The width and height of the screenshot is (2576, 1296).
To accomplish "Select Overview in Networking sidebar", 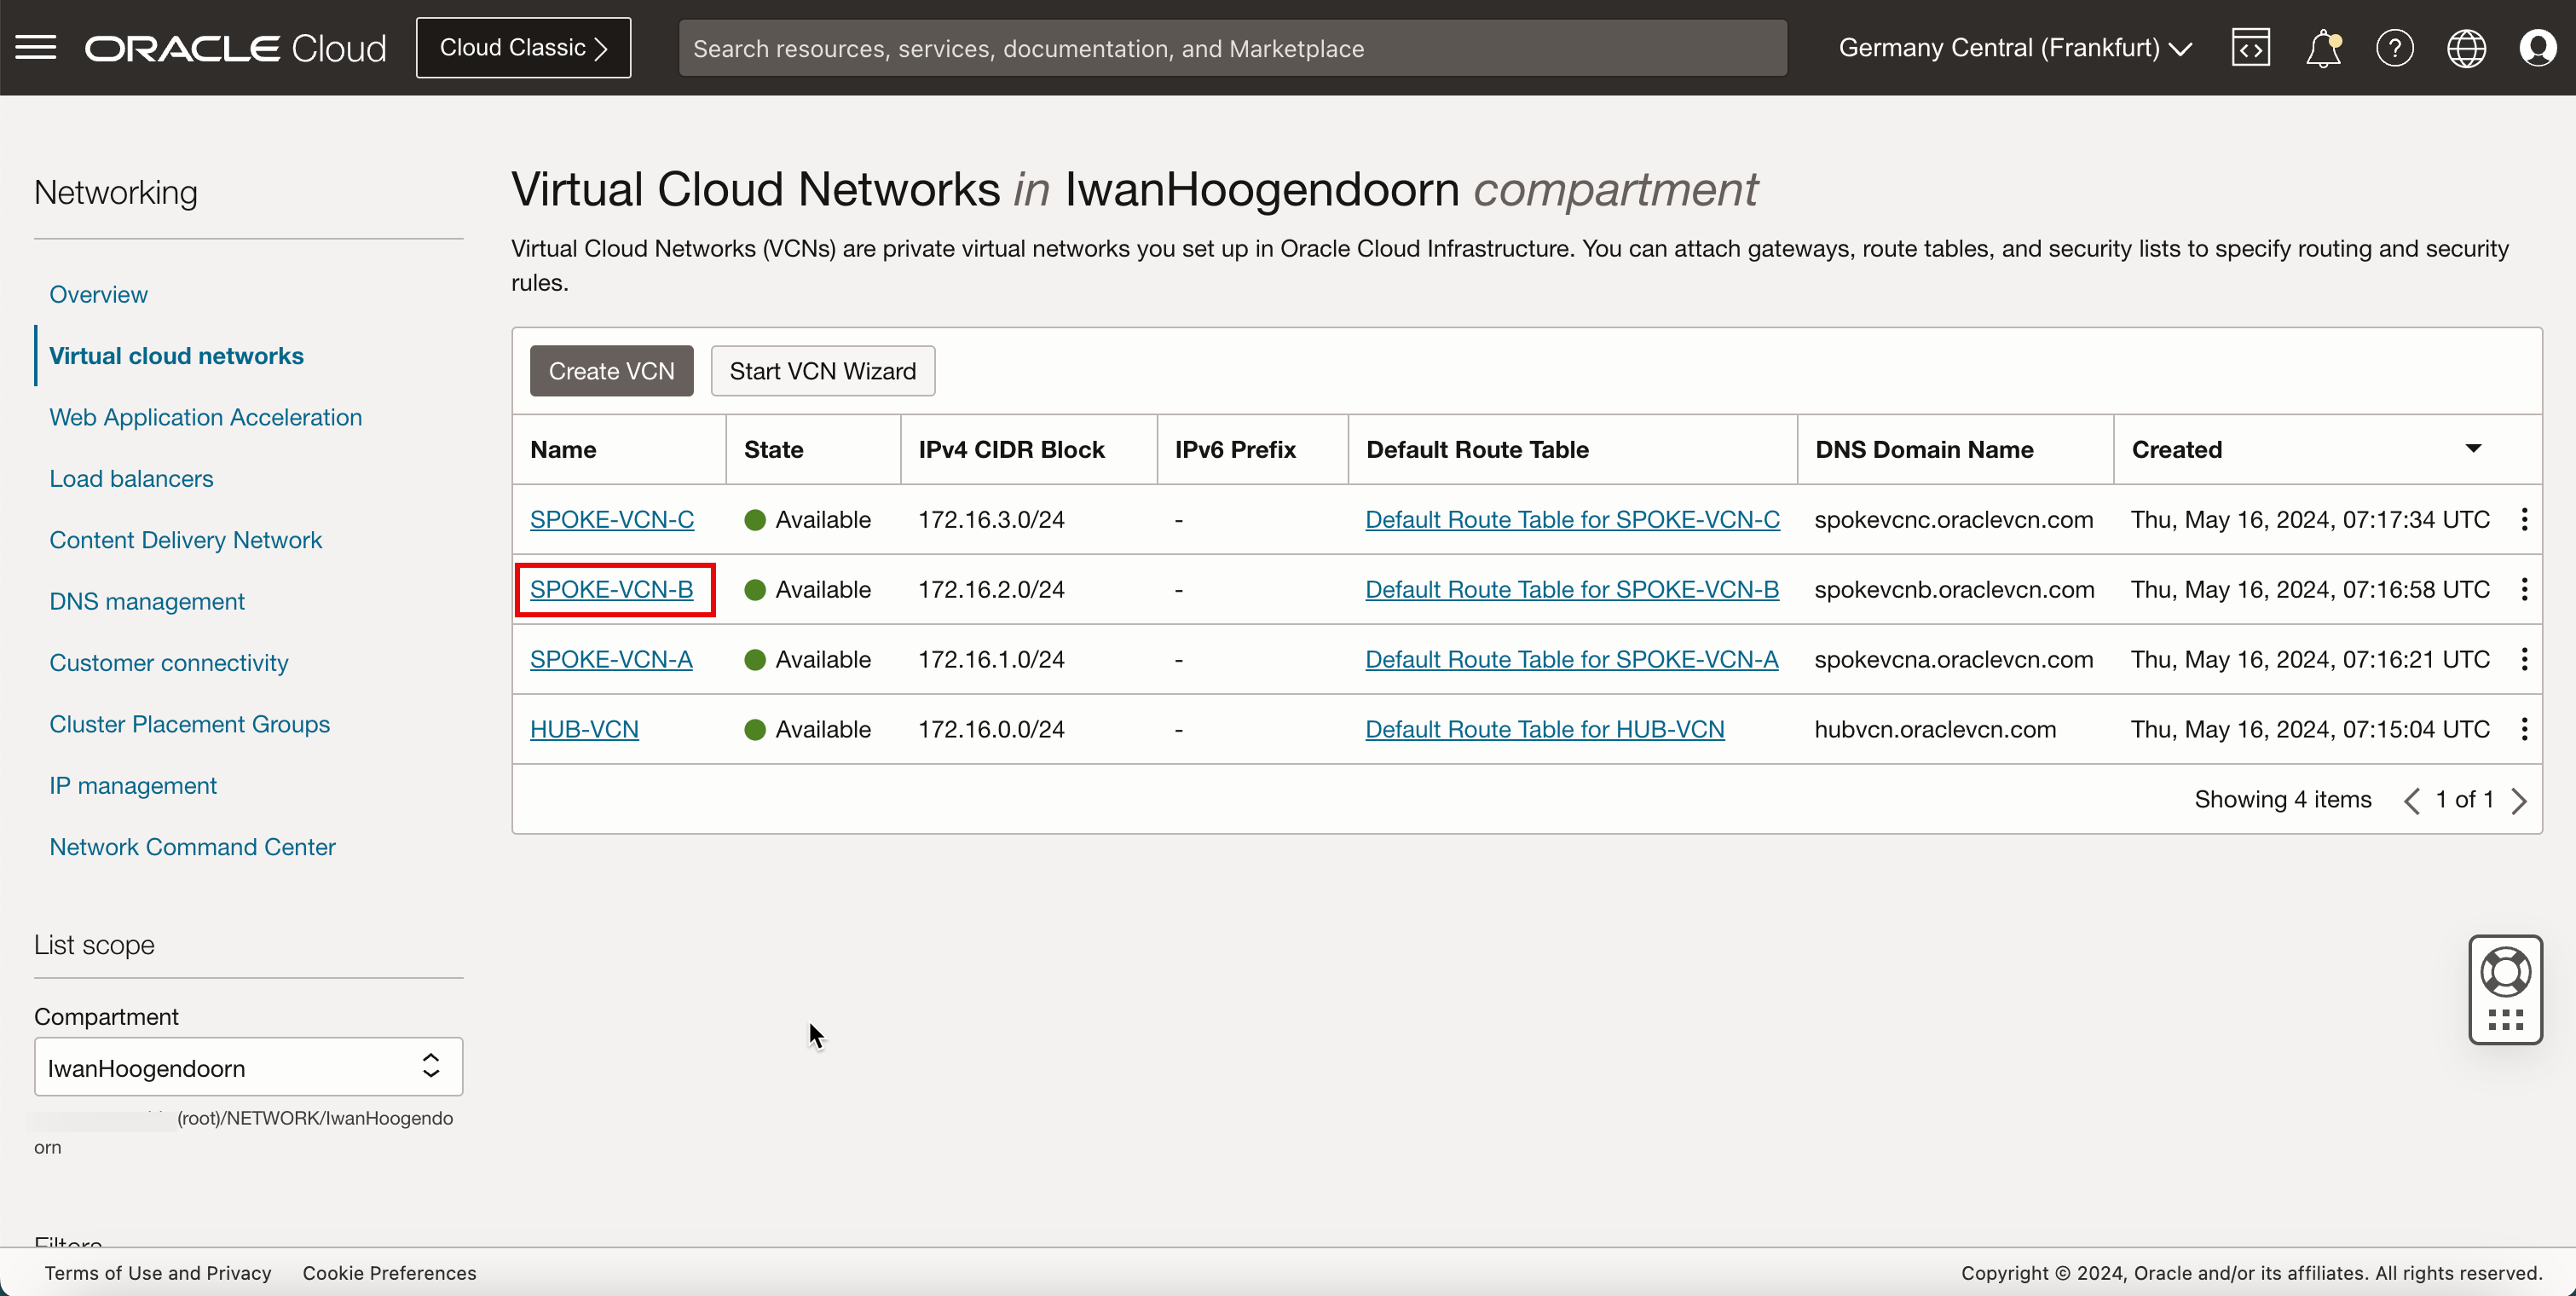I will click(99, 294).
